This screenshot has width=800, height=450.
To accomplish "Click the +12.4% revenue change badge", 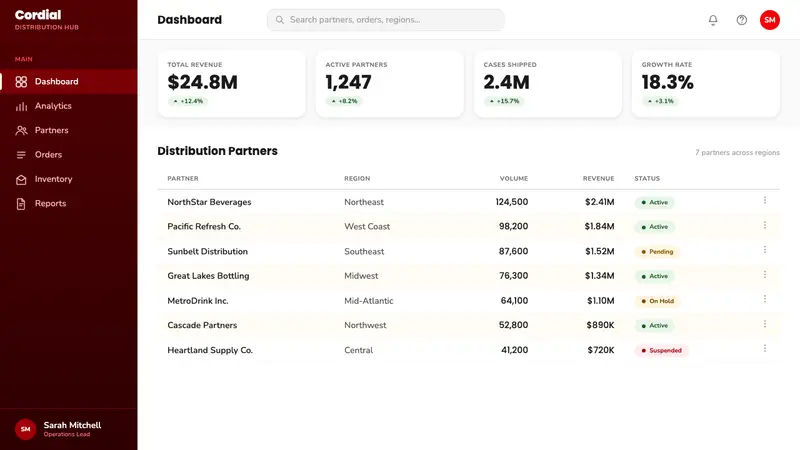I will (188, 101).
